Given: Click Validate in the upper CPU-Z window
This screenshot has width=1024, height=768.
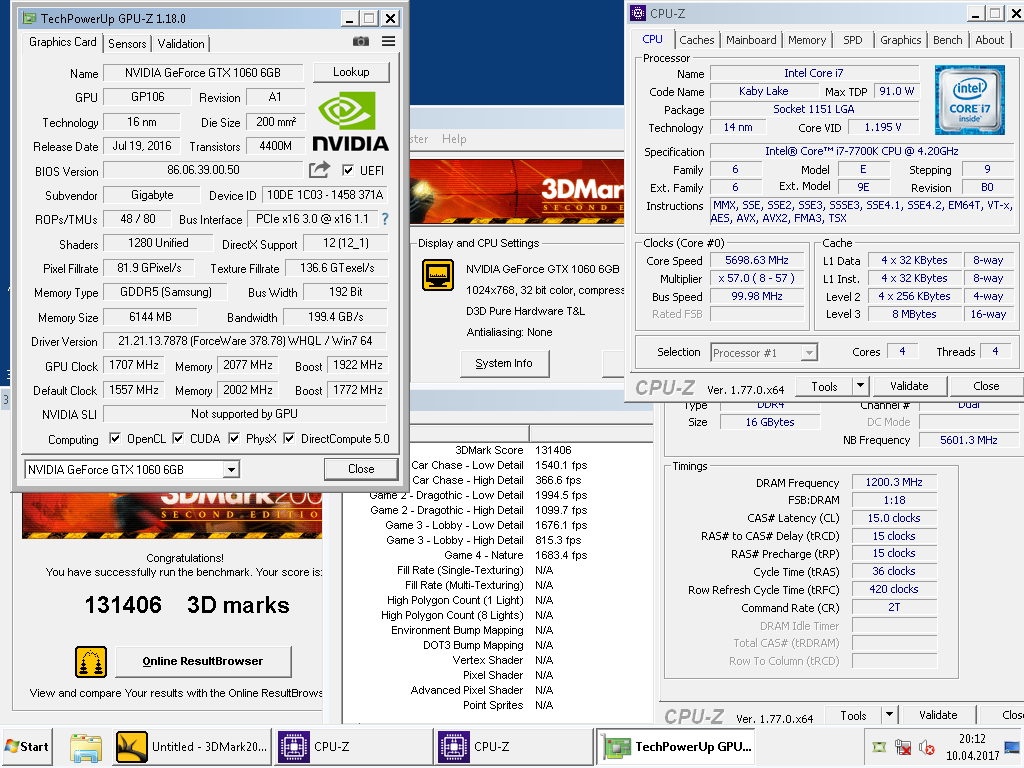Looking at the screenshot, I should tap(908, 386).
